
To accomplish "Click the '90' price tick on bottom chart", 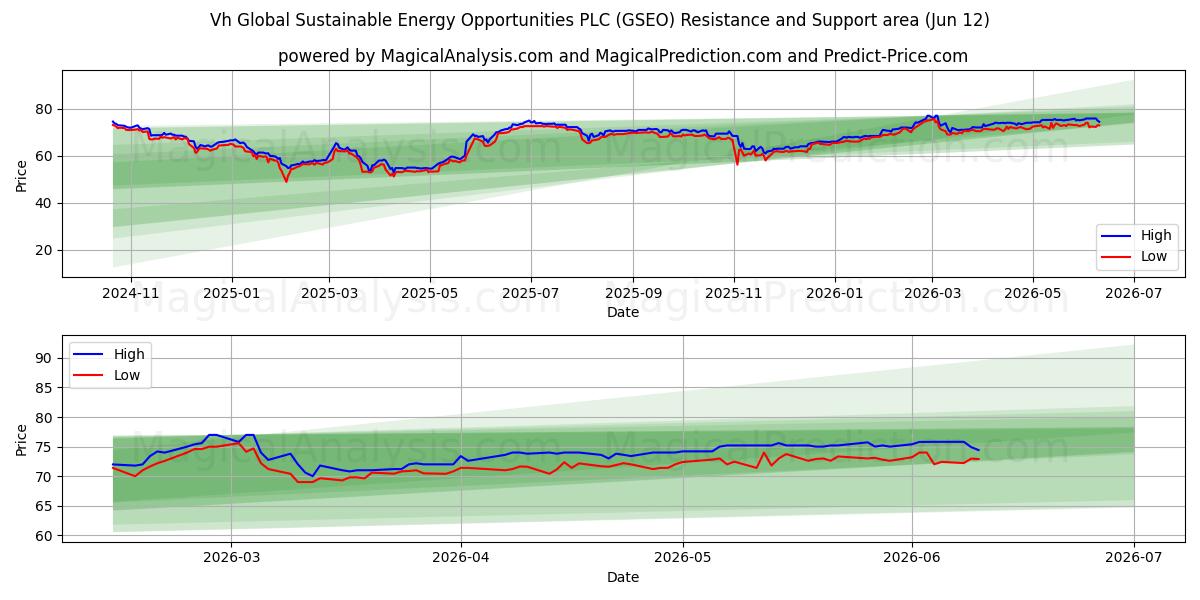I will point(45,358).
